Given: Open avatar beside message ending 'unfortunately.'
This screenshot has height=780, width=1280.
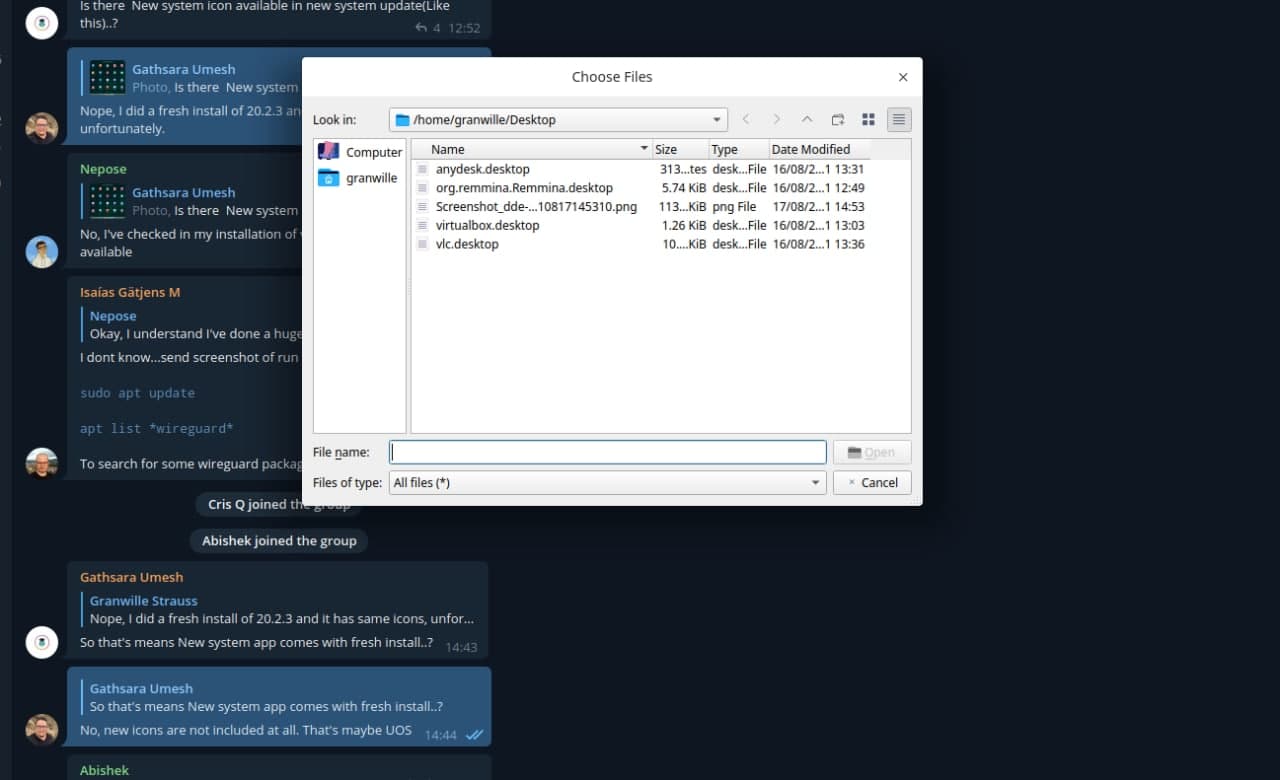Looking at the screenshot, I should 41,128.
